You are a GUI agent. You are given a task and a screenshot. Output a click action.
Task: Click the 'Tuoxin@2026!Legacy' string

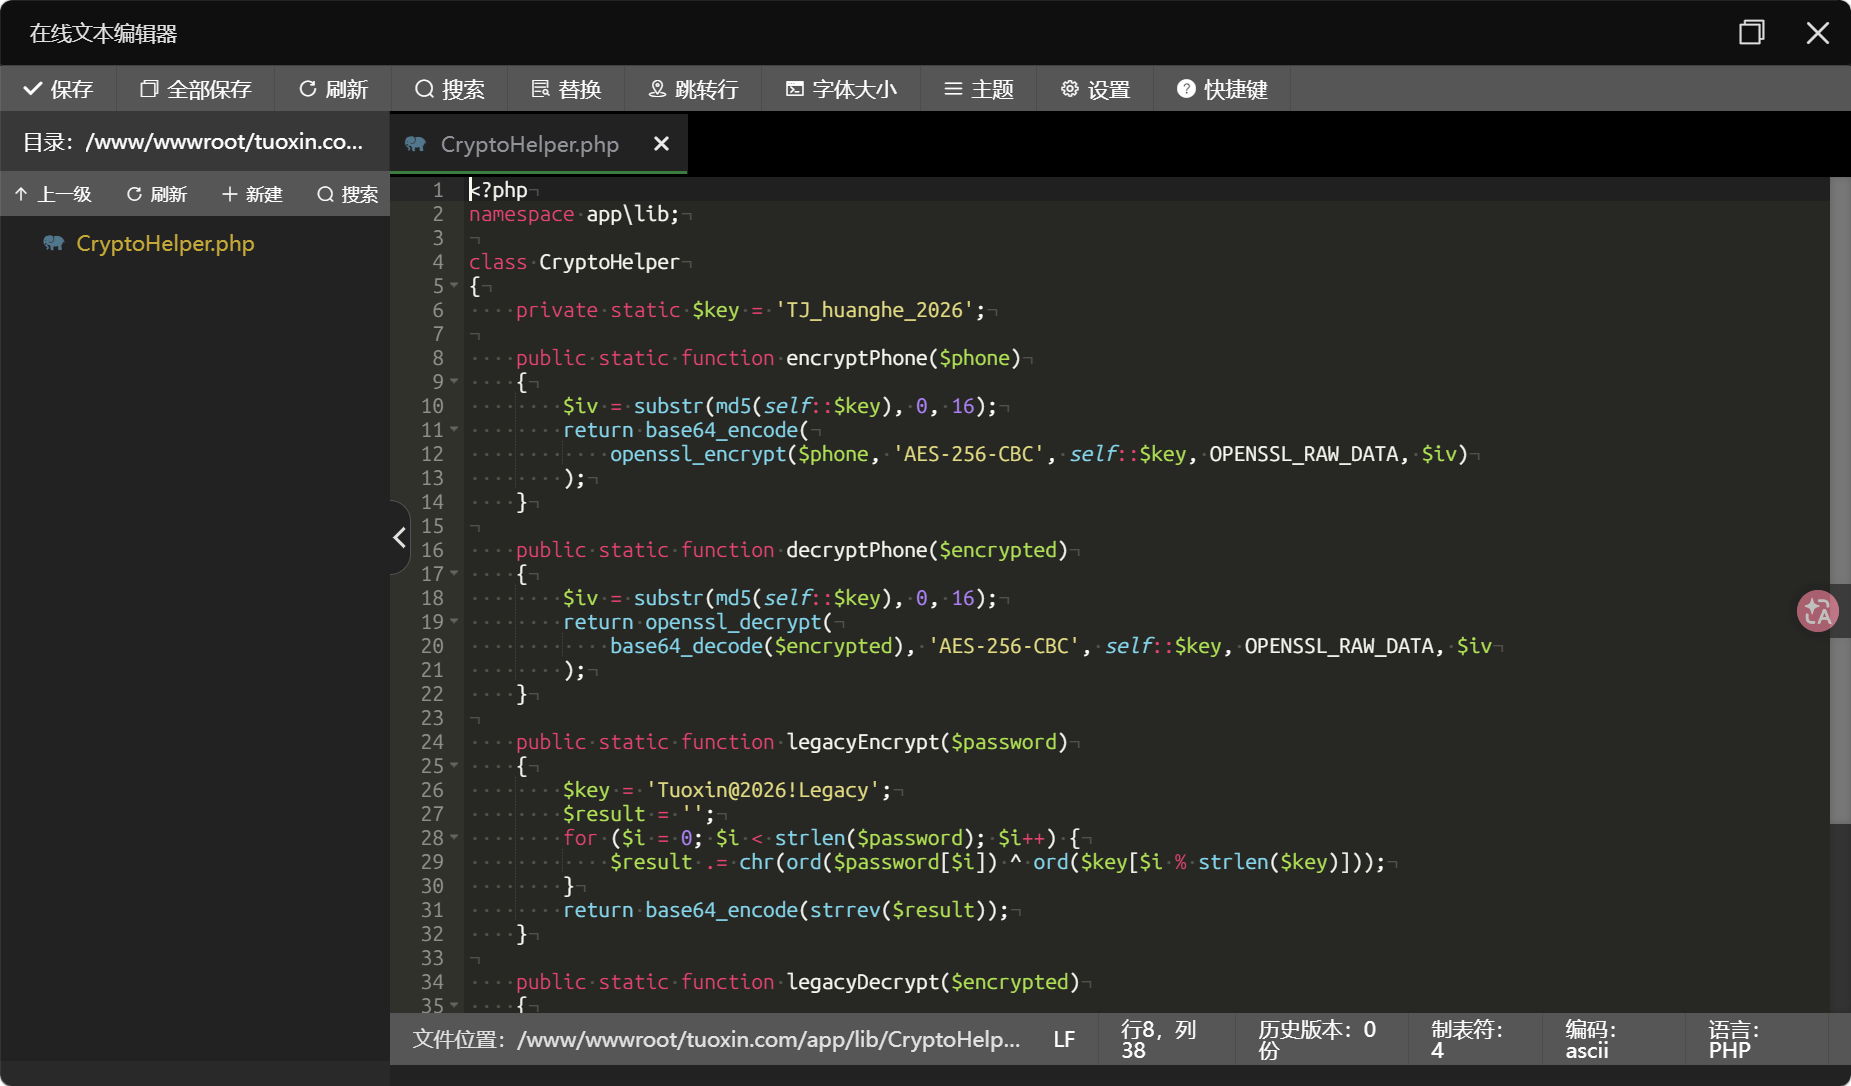point(762,789)
